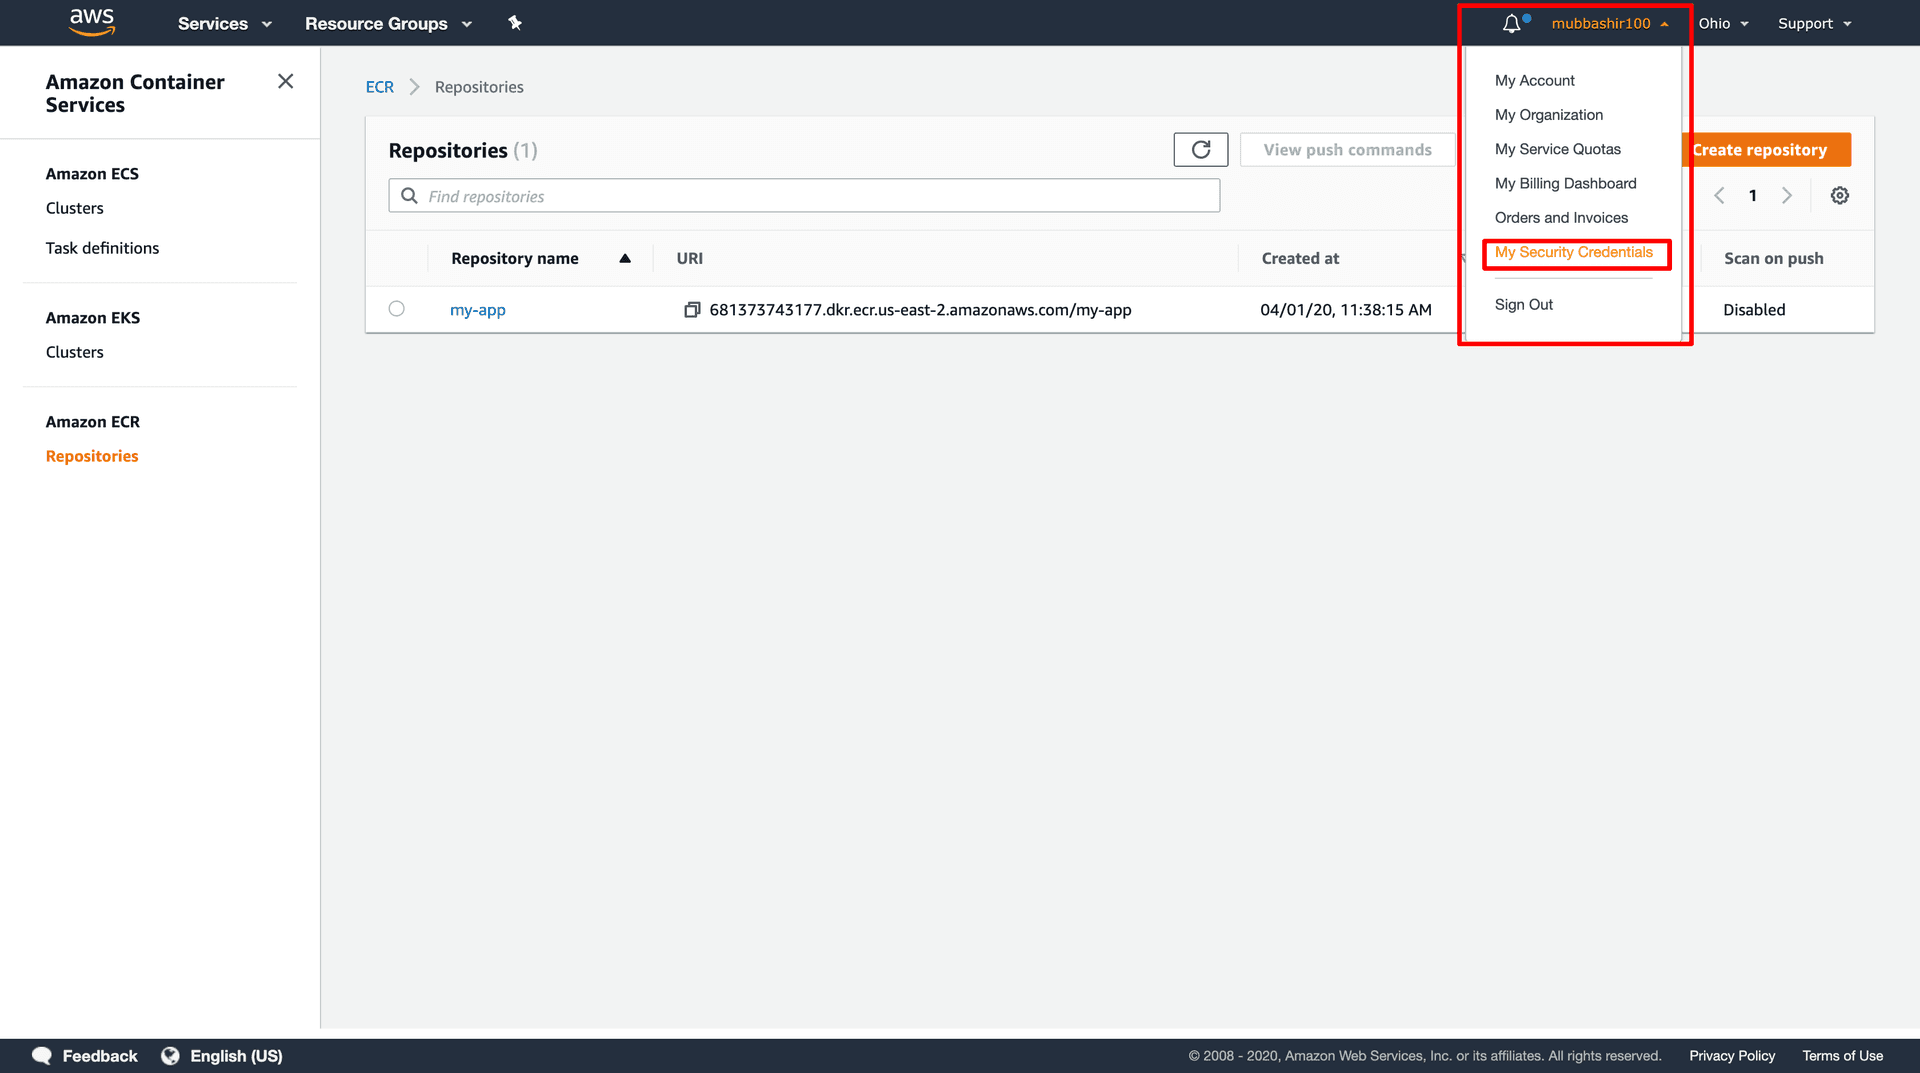Click the Find repositories search field
The width and height of the screenshot is (1920, 1073).
tap(804, 196)
